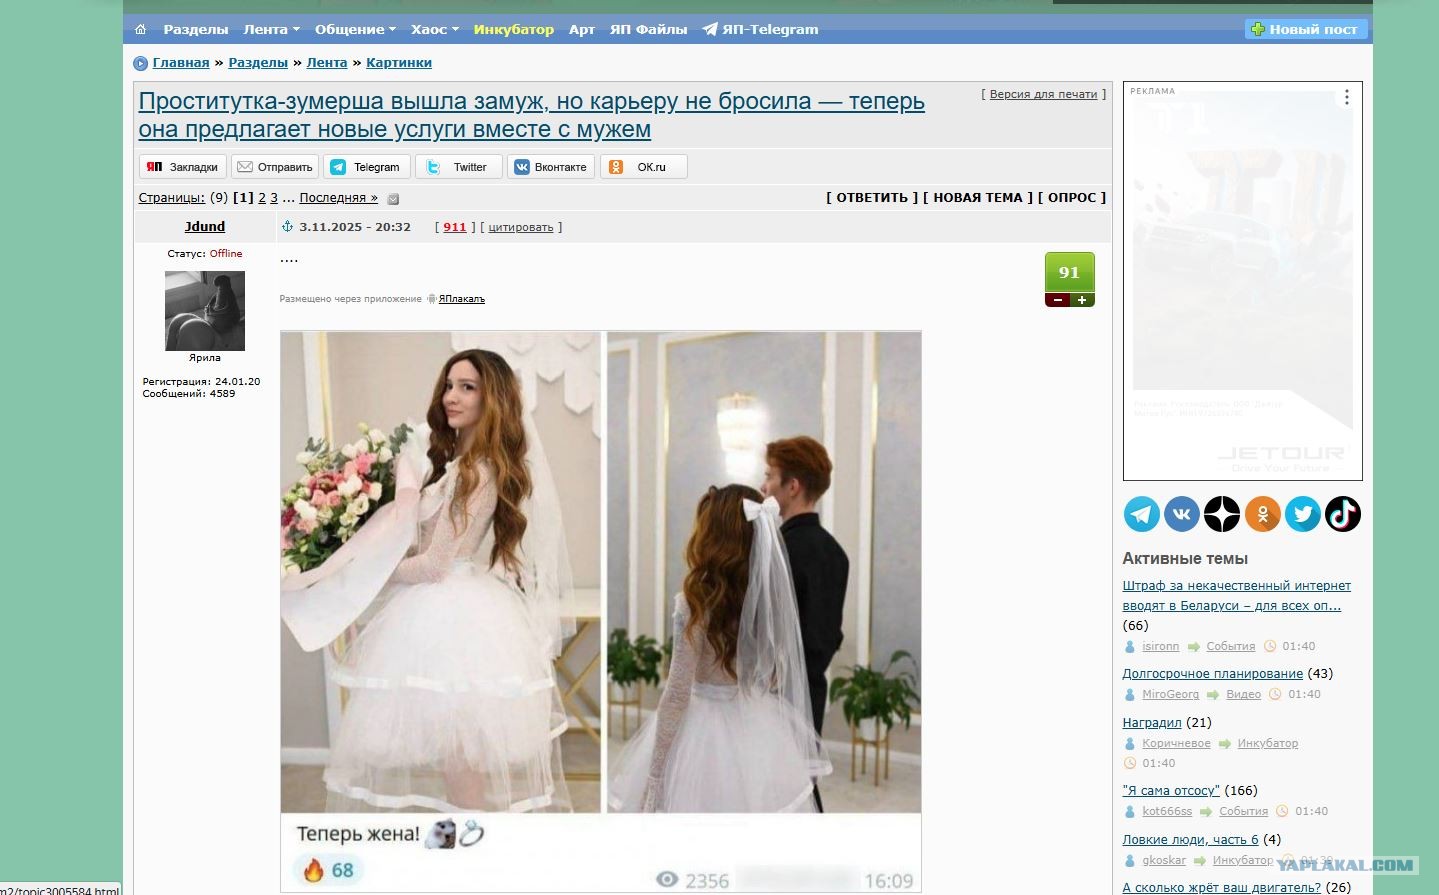Create a post with Новый пост
This screenshot has width=1439, height=895.
click(x=1304, y=30)
